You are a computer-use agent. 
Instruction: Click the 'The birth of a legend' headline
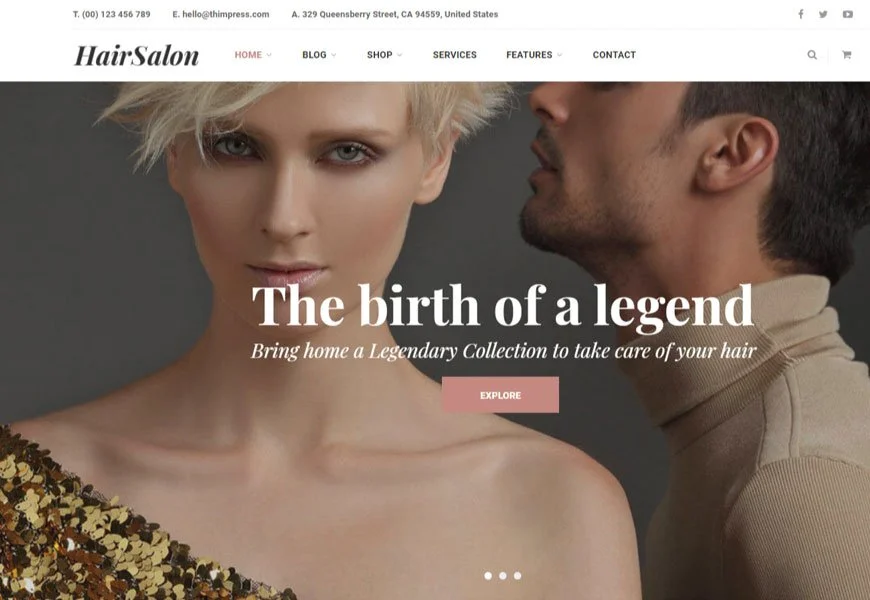click(502, 305)
